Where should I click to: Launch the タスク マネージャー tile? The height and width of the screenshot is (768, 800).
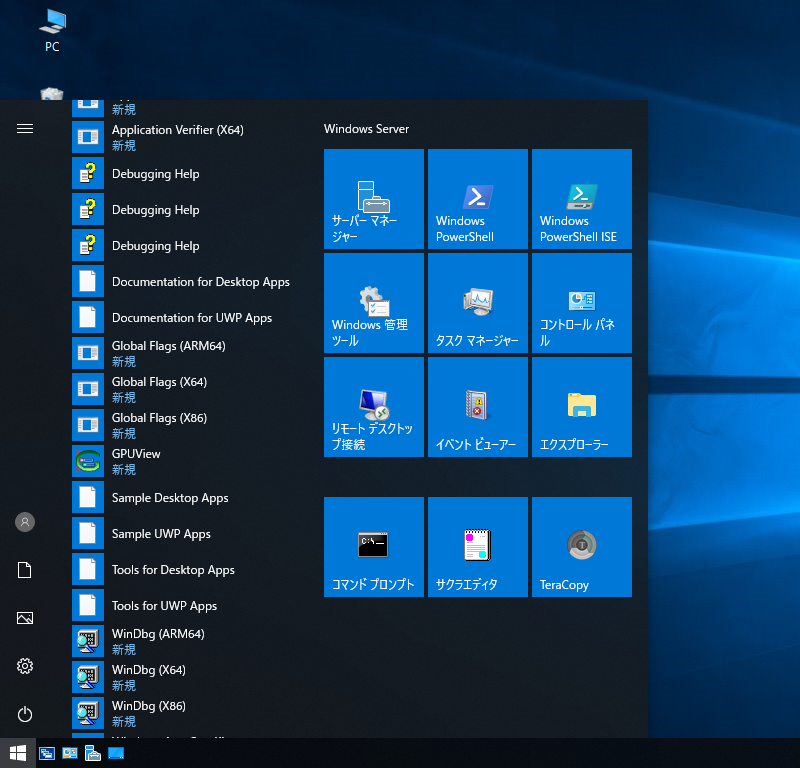tap(478, 303)
